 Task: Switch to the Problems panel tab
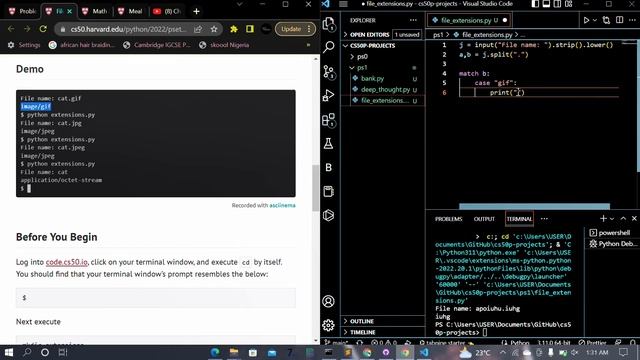click(x=448, y=219)
